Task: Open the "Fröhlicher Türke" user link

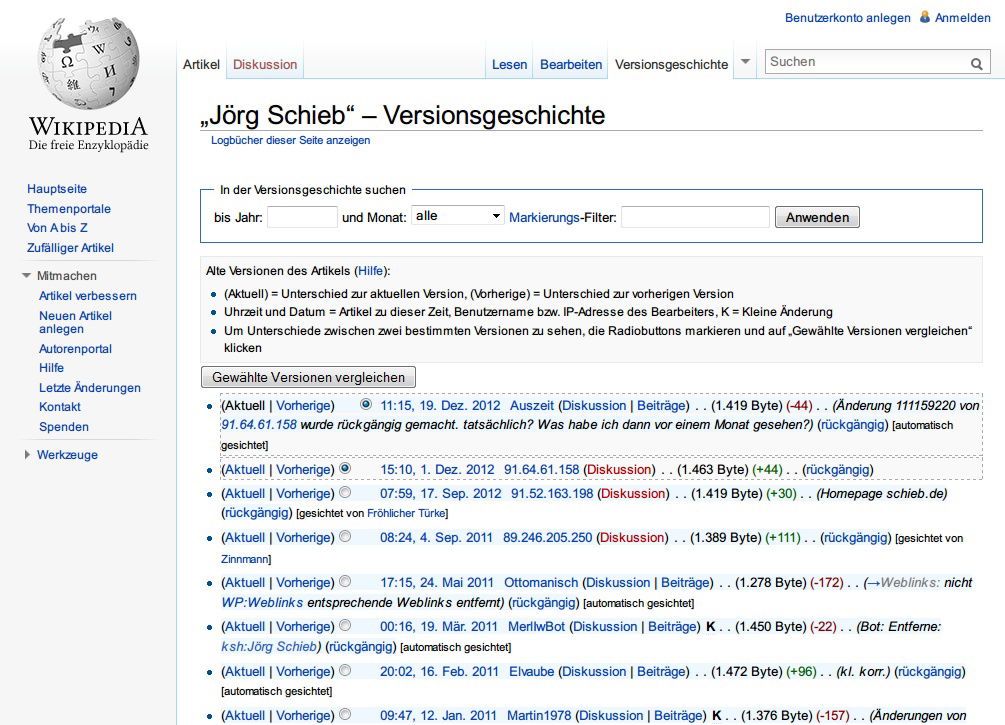Action: point(406,513)
